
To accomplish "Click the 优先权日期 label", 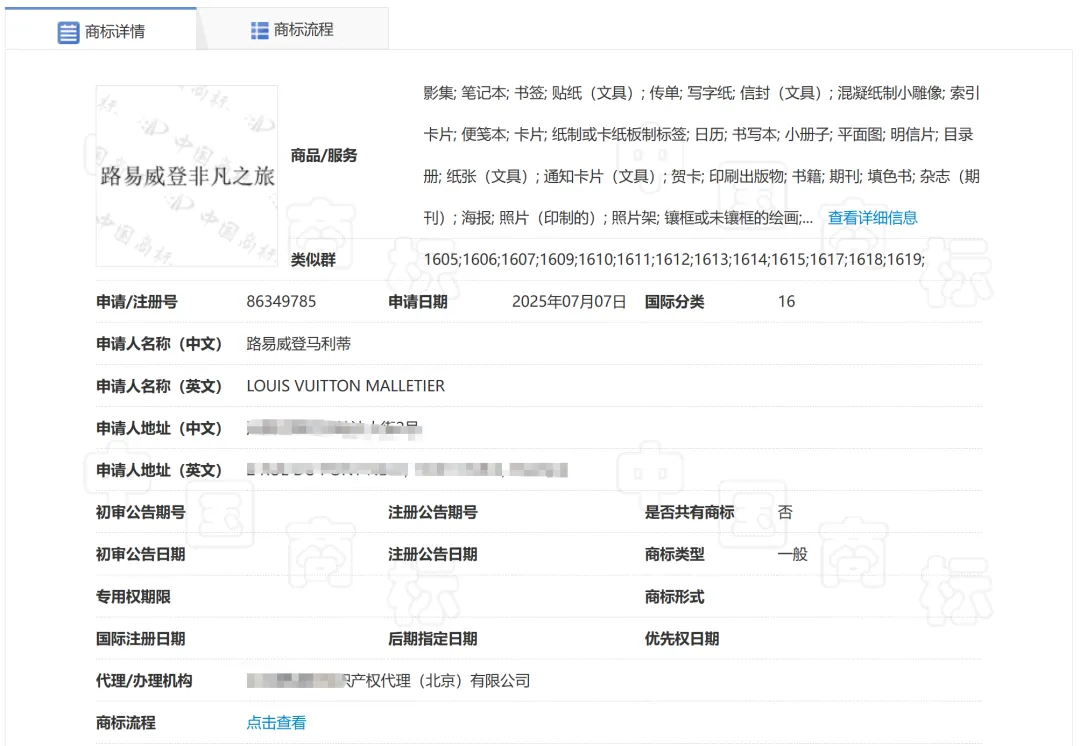I will [x=682, y=639].
